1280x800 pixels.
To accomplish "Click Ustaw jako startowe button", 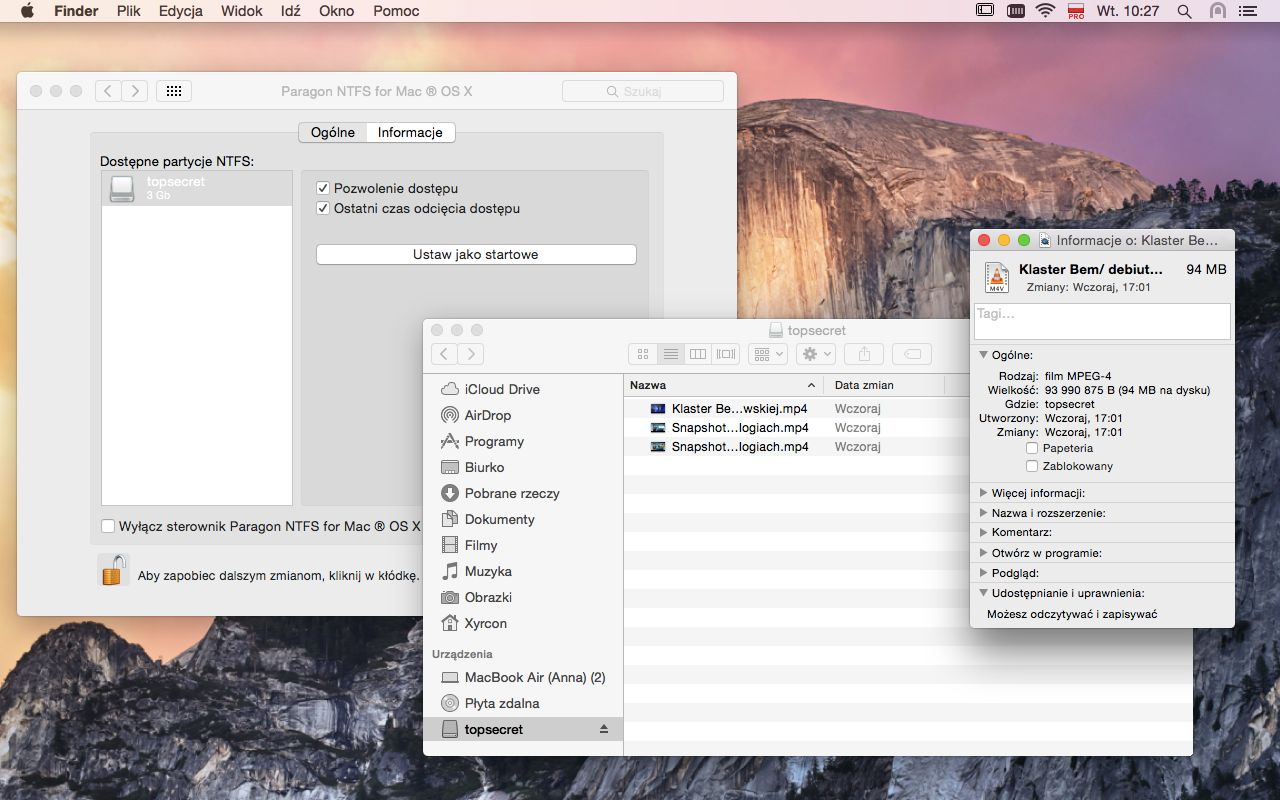I will [476, 254].
